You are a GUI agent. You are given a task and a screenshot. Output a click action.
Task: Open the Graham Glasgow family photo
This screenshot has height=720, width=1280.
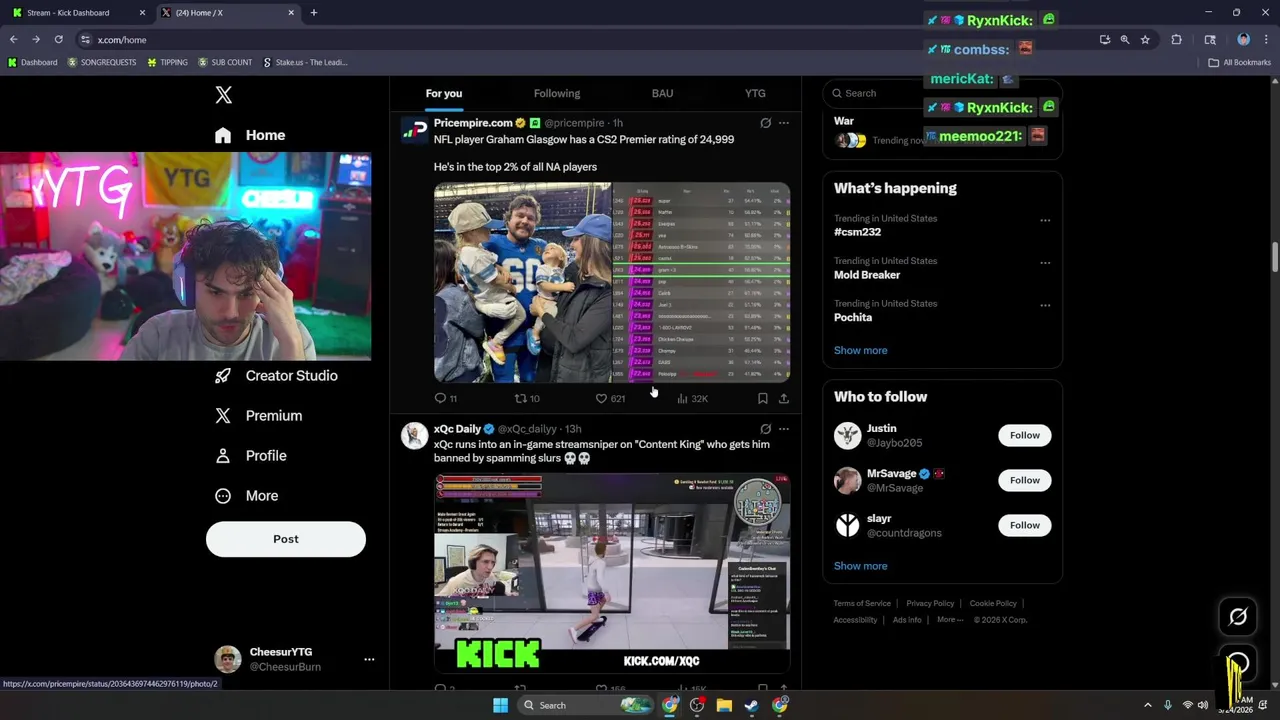pyautogui.click(x=522, y=282)
